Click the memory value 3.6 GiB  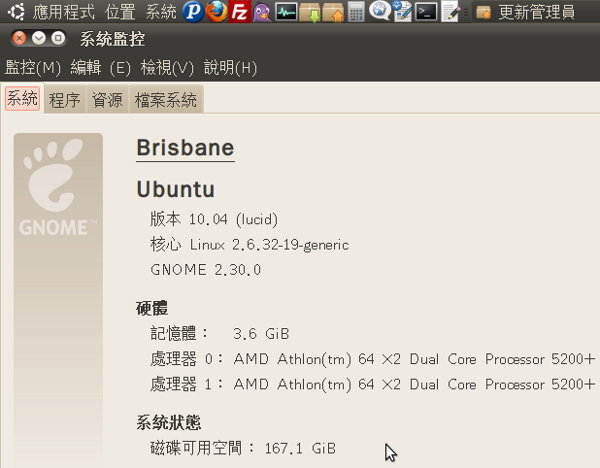(261, 334)
